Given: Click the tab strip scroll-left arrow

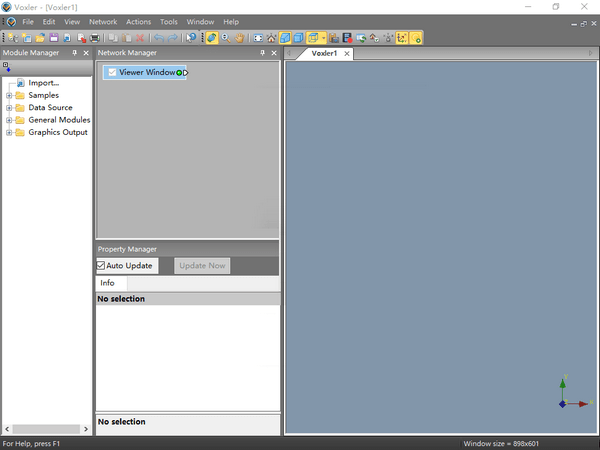Looking at the screenshot, I should click(x=289, y=53).
